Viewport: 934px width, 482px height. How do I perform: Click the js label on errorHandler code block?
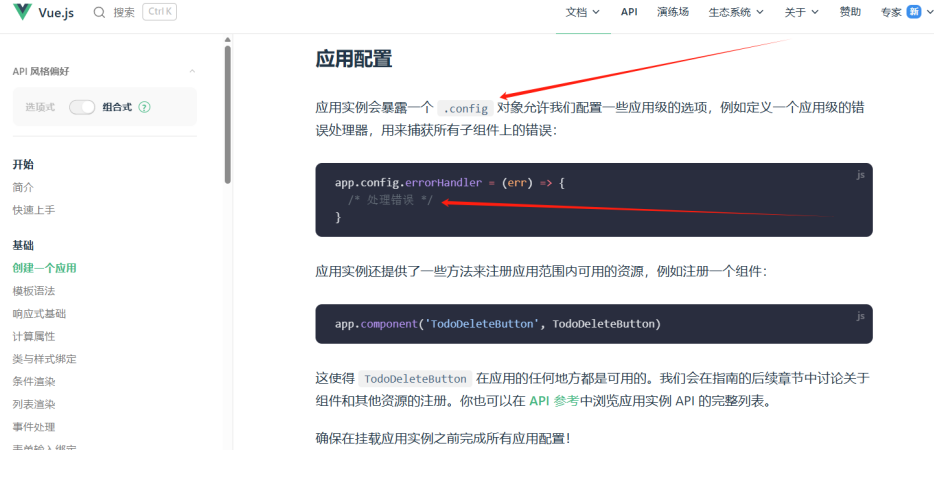coord(861,175)
